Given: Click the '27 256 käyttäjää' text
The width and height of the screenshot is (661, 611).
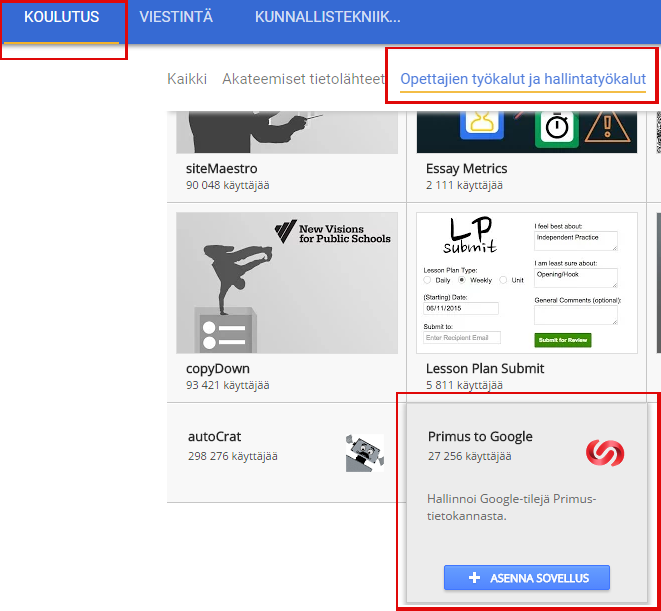Looking at the screenshot, I should point(470,456).
